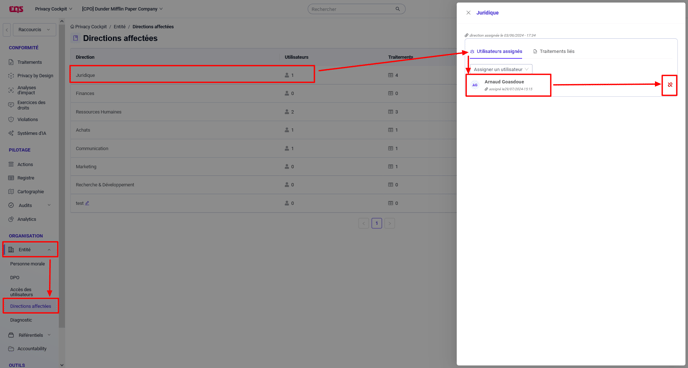This screenshot has height=368, width=688.
Task: Click the Privacy by Design icon
Action: [11, 76]
